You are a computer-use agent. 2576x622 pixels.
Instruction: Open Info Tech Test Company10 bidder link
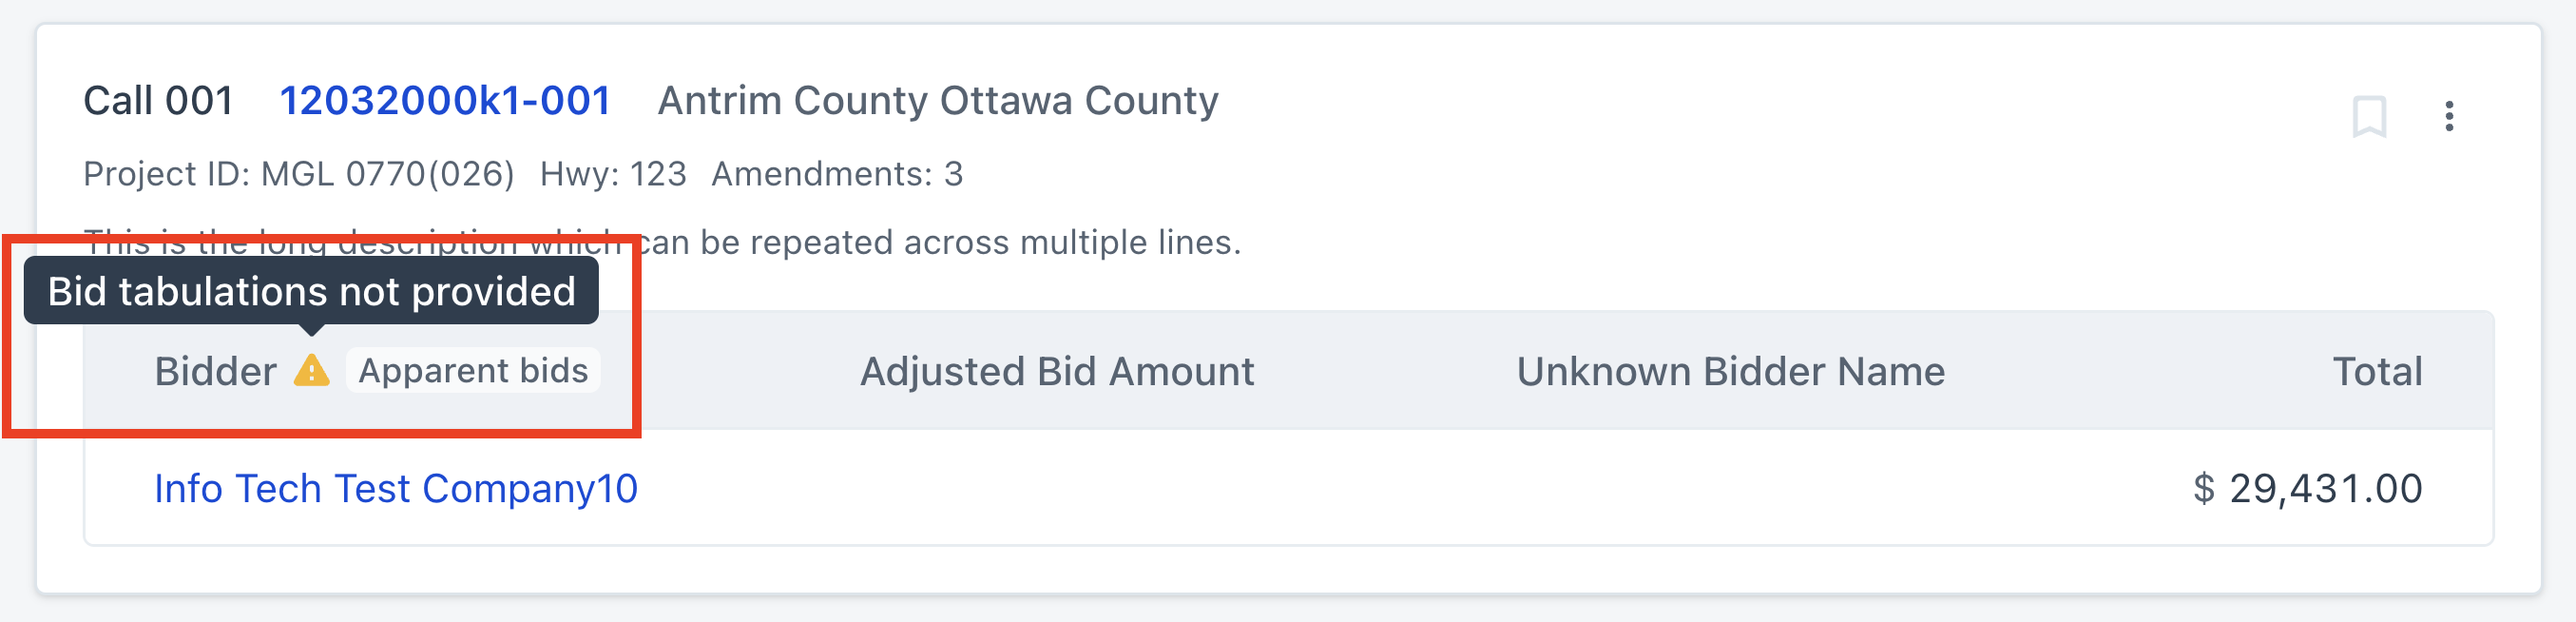tap(395, 489)
